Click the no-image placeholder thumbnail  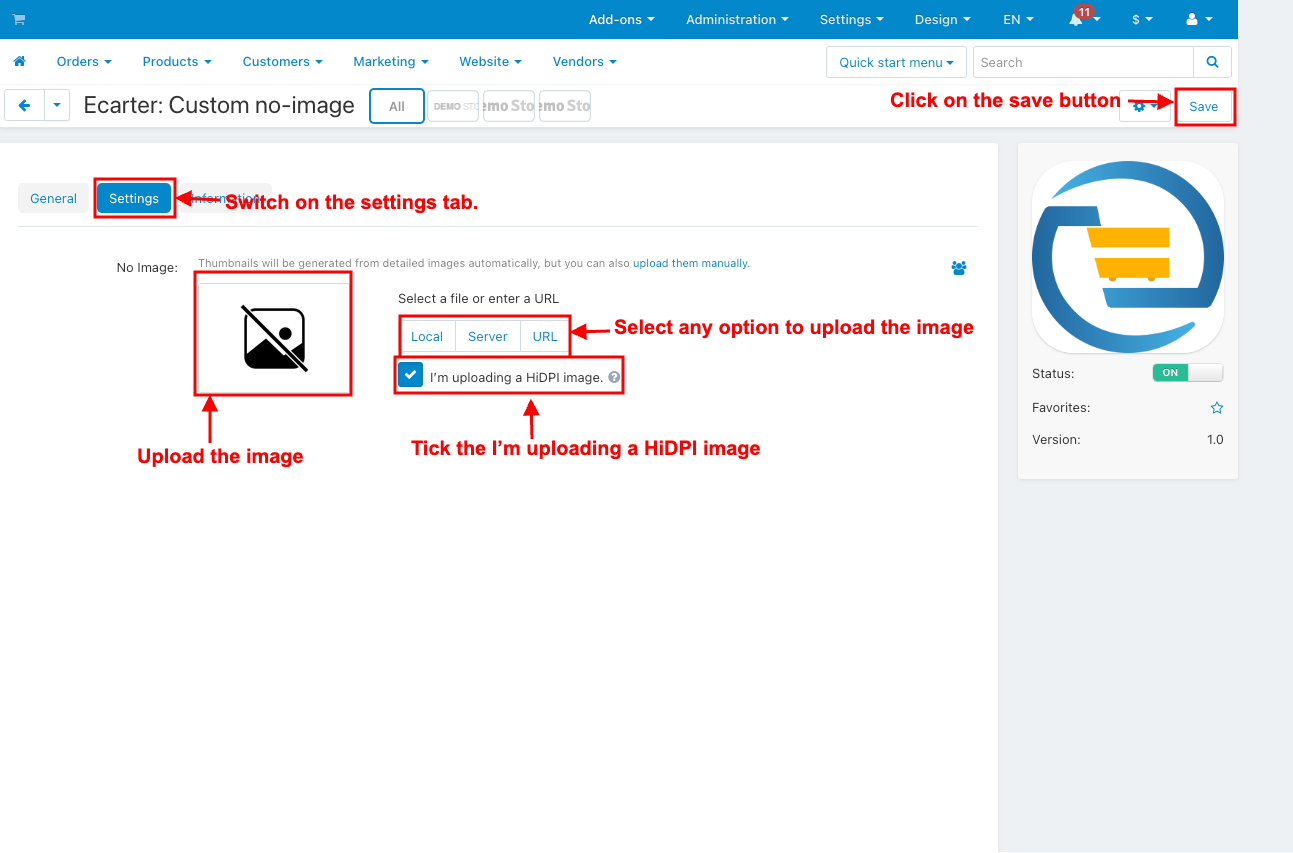[274, 338]
